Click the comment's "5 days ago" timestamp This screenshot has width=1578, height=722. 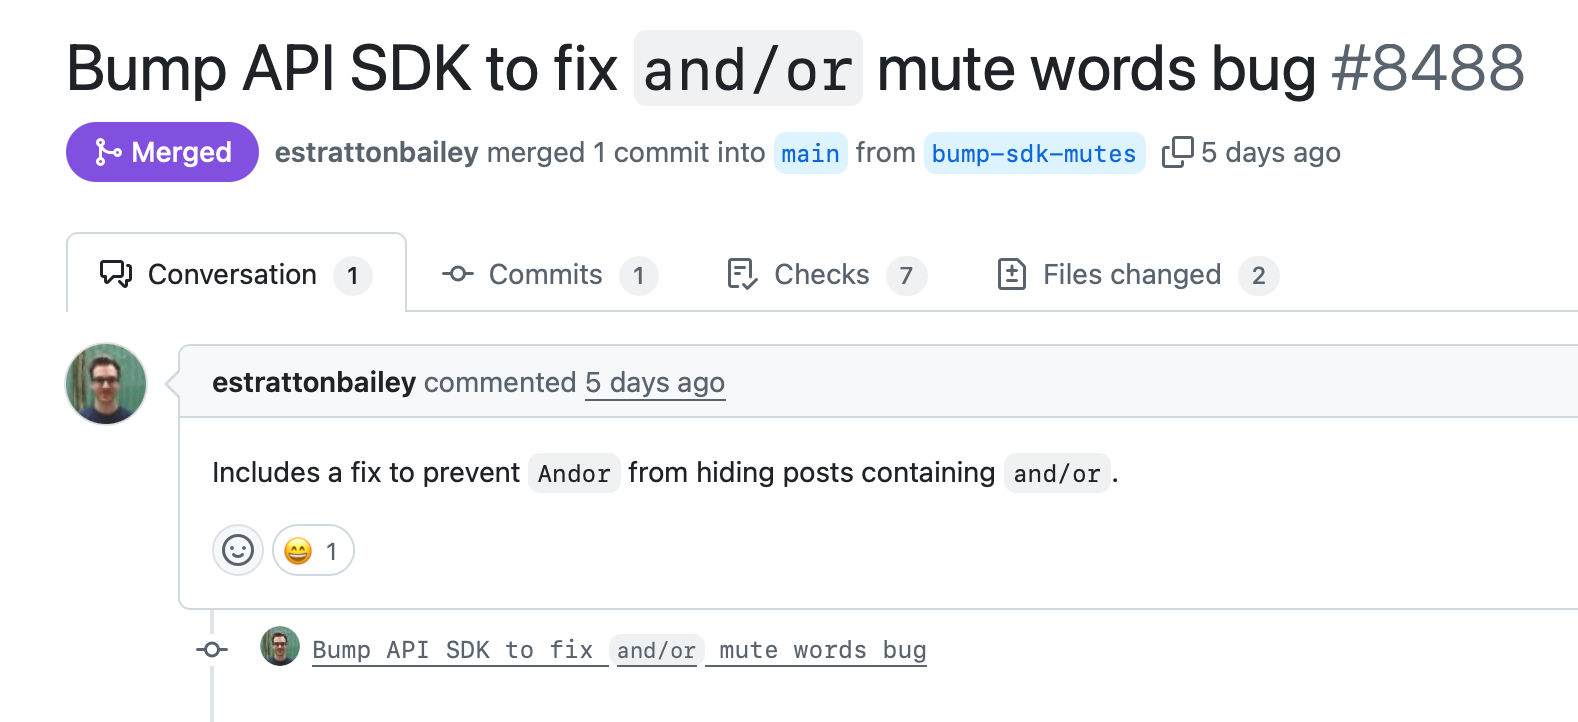(655, 383)
